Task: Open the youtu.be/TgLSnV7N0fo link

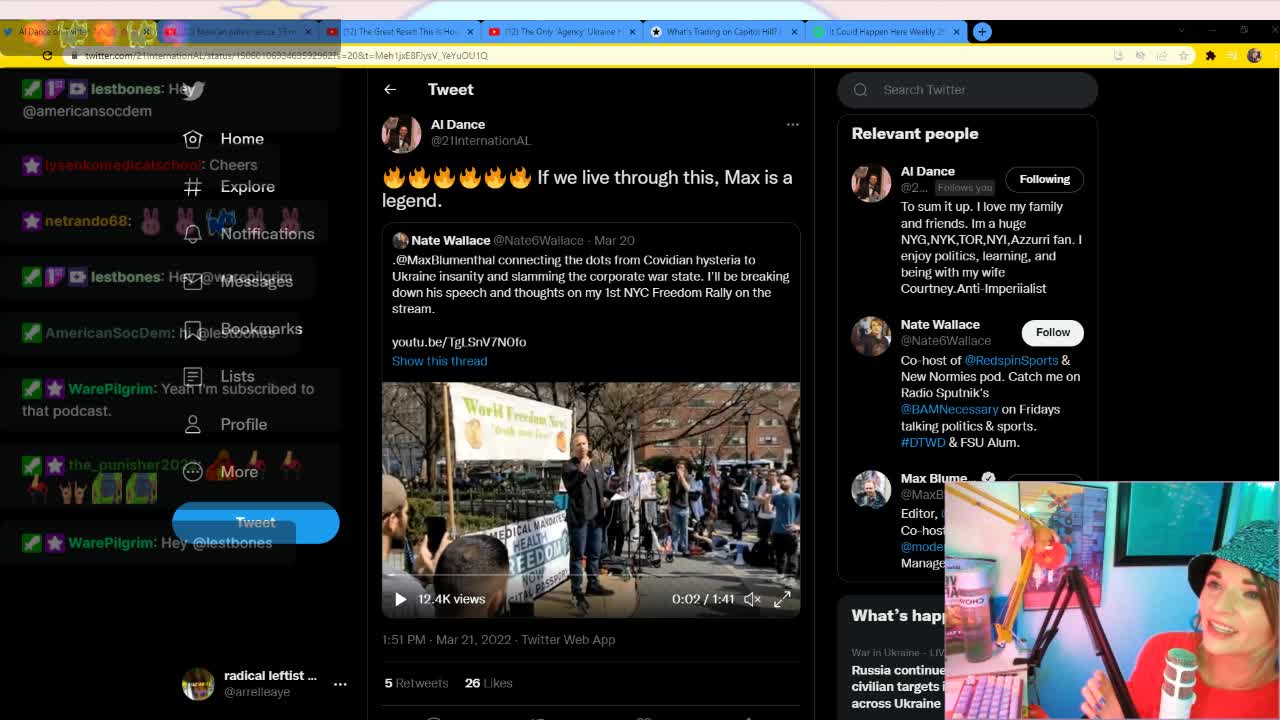Action: 459,342
